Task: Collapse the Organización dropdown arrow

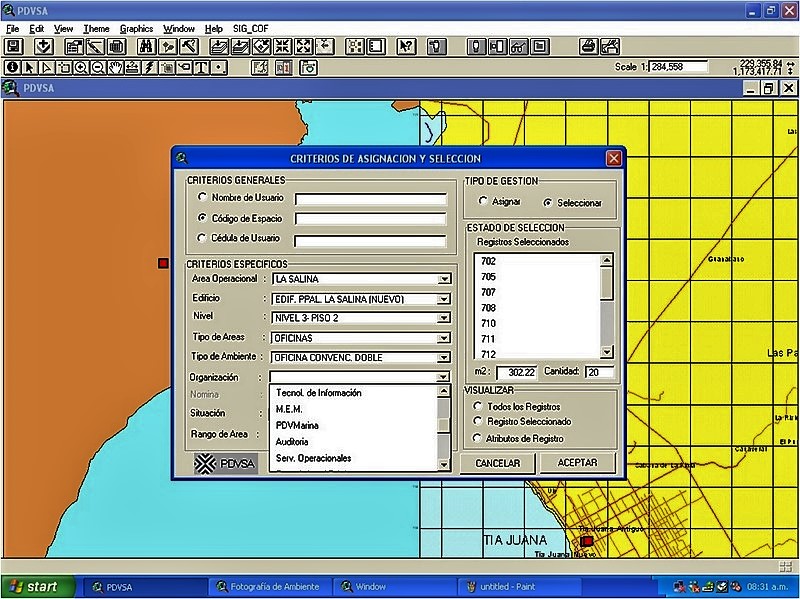Action: pos(444,377)
